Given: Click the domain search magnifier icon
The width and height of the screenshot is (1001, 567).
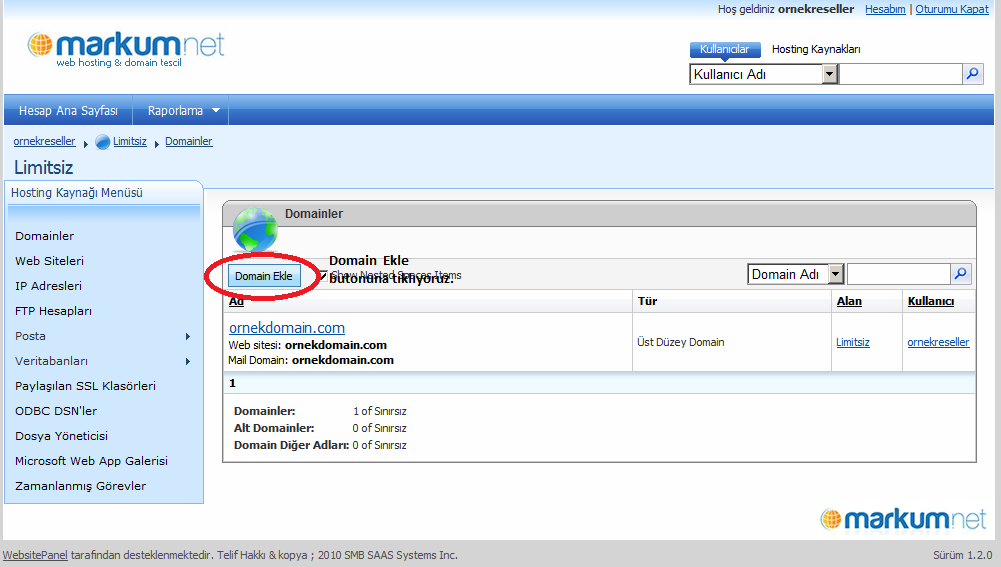Looking at the screenshot, I should tap(961, 274).
